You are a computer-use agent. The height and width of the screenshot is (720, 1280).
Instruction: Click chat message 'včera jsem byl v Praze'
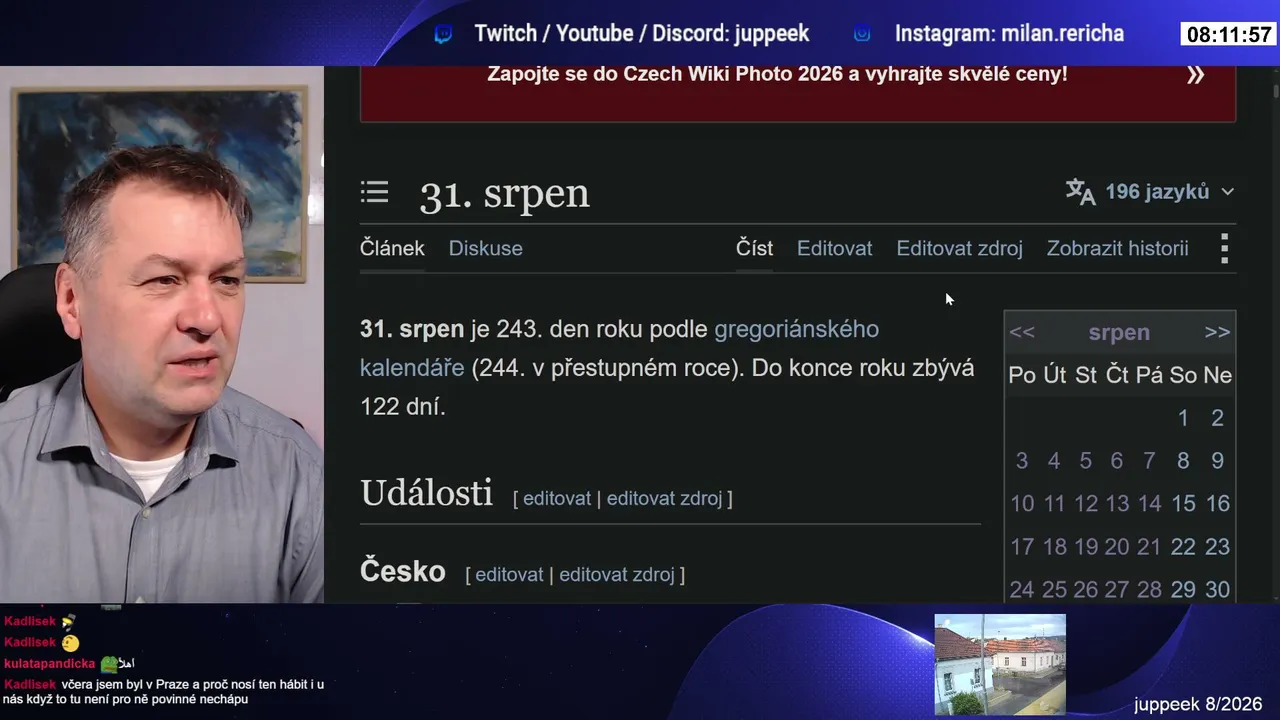click(164, 692)
